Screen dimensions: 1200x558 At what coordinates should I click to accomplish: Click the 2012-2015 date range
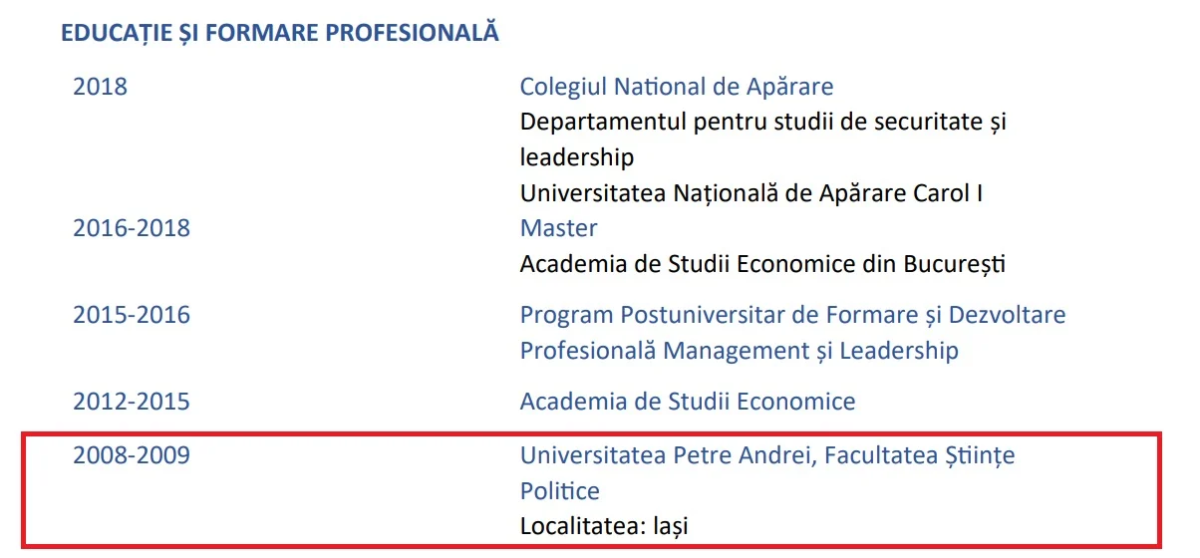[131, 402]
